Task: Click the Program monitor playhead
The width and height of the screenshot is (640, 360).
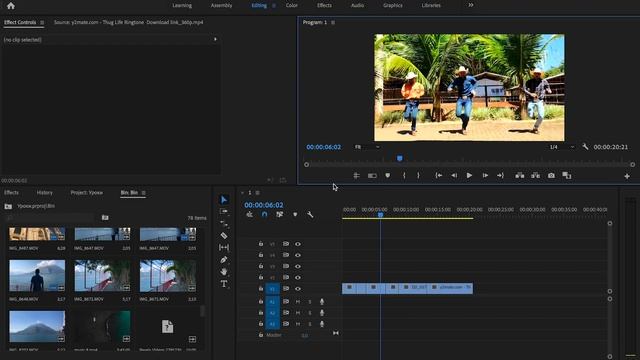Action: pyautogui.click(x=400, y=158)
